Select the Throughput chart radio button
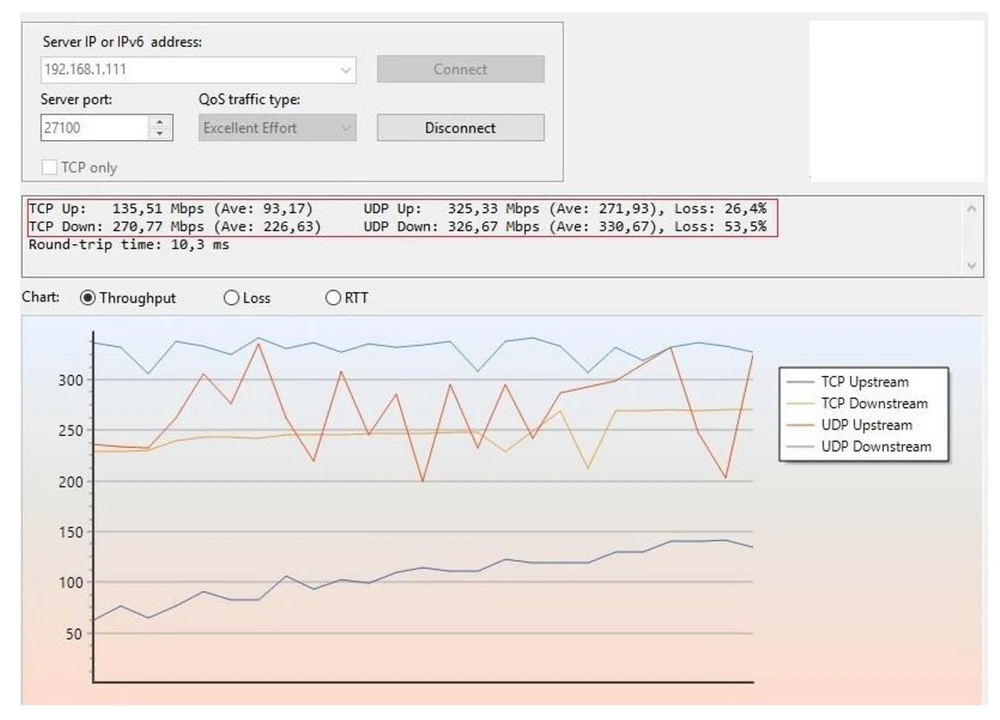Screen dimensions: 1000x720 tap(88, 298)
